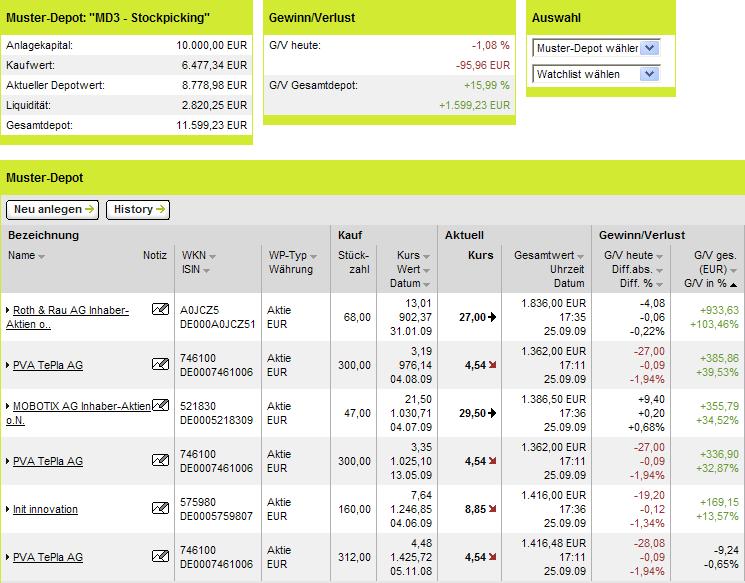Sort by G/V heute arrow
745x583 pixels.
point(659,257)
